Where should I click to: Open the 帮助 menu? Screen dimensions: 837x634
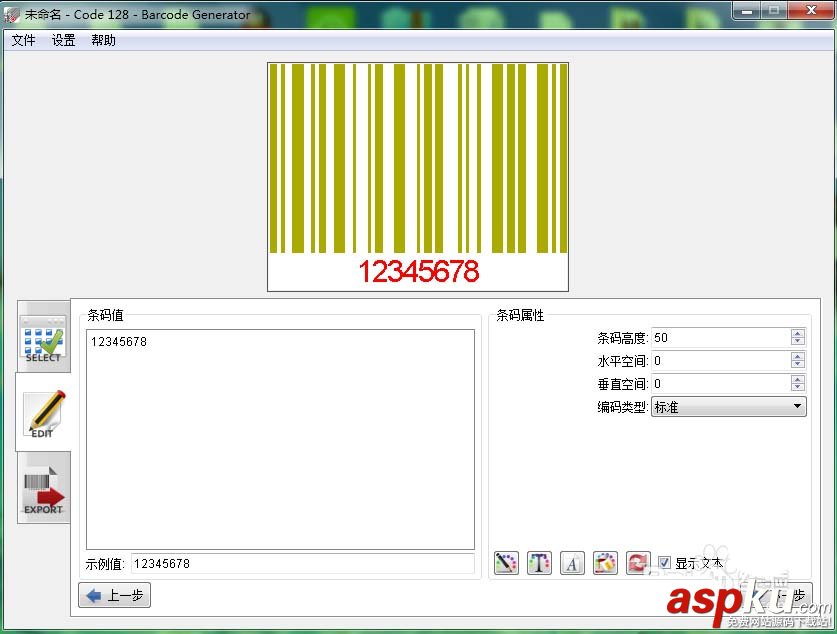[x=103, y=40]
